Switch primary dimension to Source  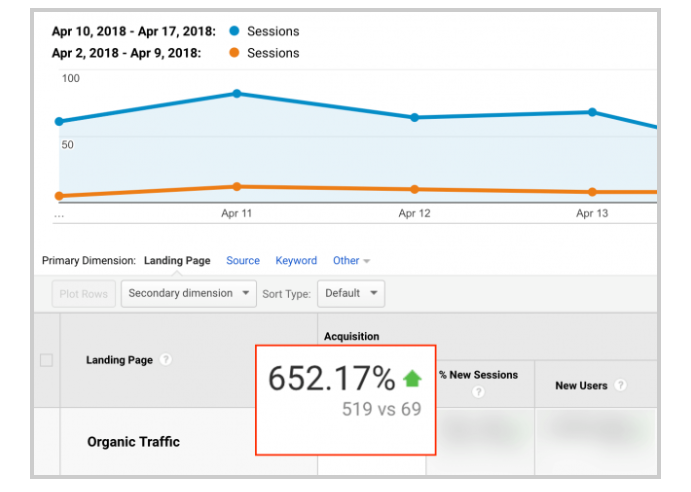pyautogui.click(x=243, y=261)
